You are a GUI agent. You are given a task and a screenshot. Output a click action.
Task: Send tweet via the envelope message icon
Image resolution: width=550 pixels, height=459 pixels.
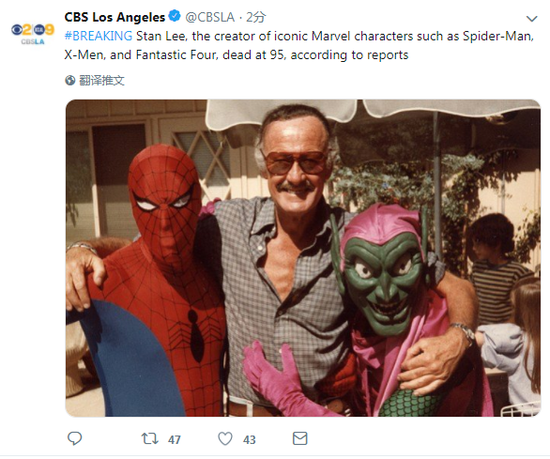tap(300, 438)
